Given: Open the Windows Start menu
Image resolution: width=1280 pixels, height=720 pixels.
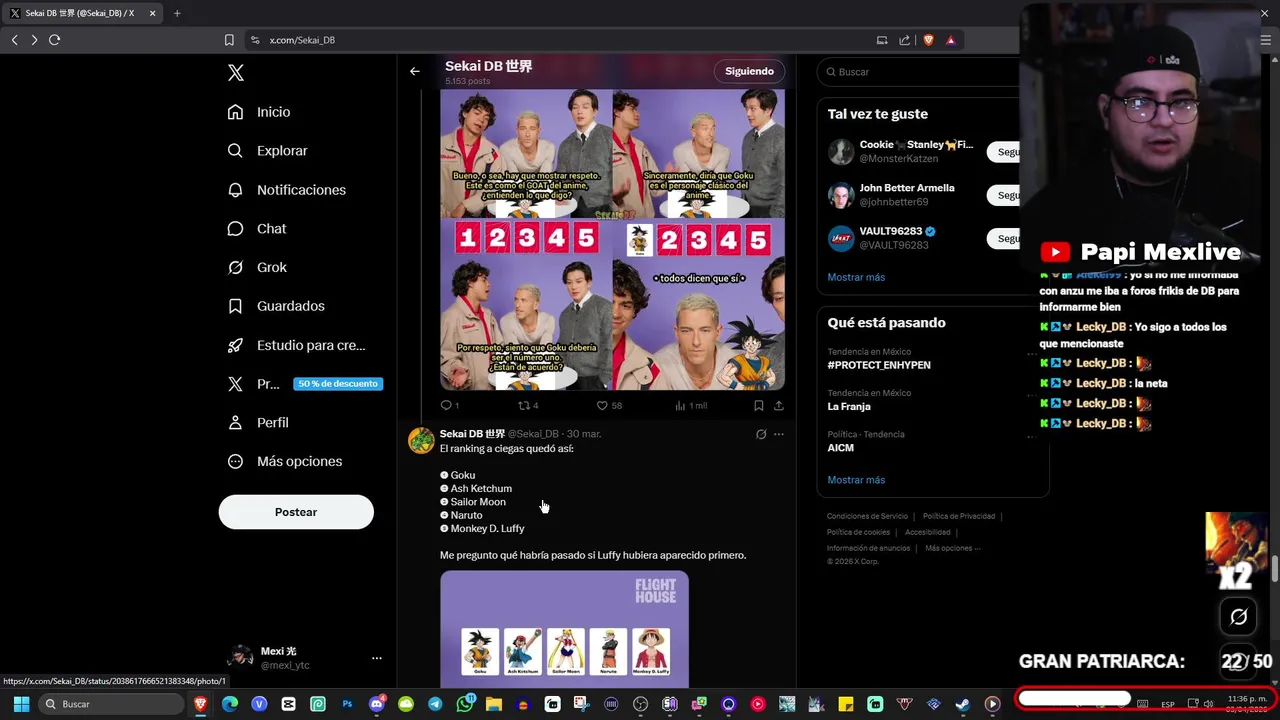Looking at the screenshot, I should [x=21, y=704].
